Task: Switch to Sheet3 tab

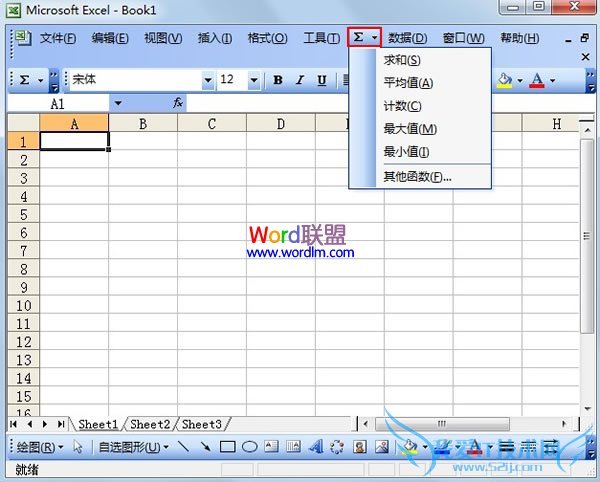Action: coord(202,424)
